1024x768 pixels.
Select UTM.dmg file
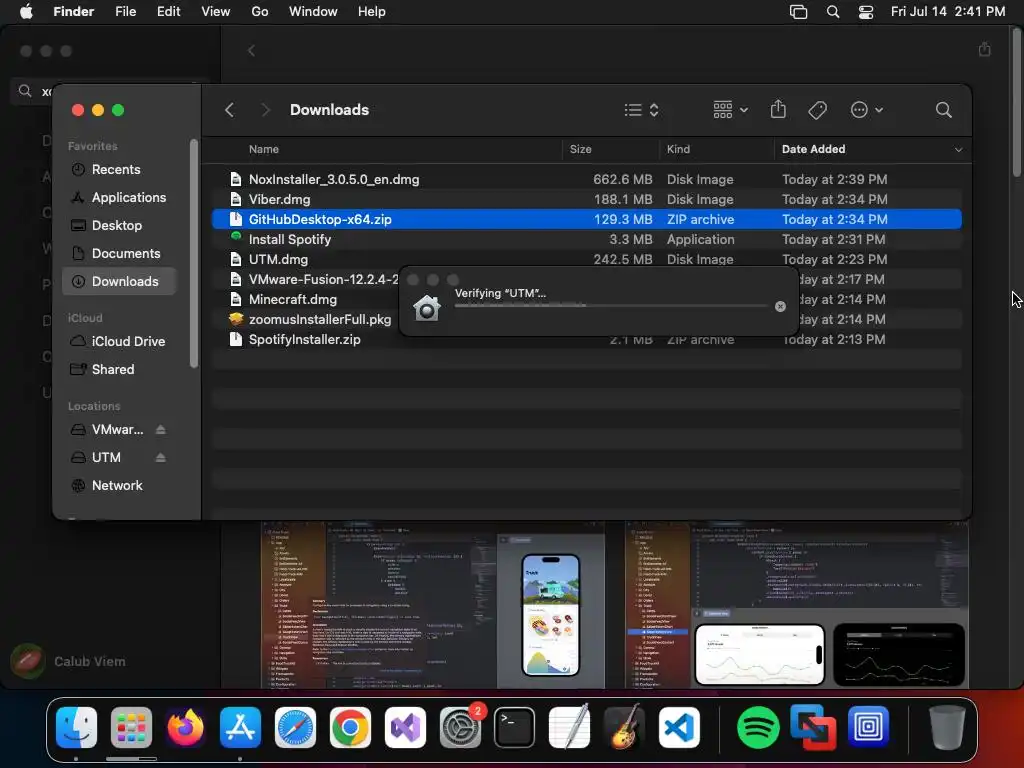[x=586, y=259]
